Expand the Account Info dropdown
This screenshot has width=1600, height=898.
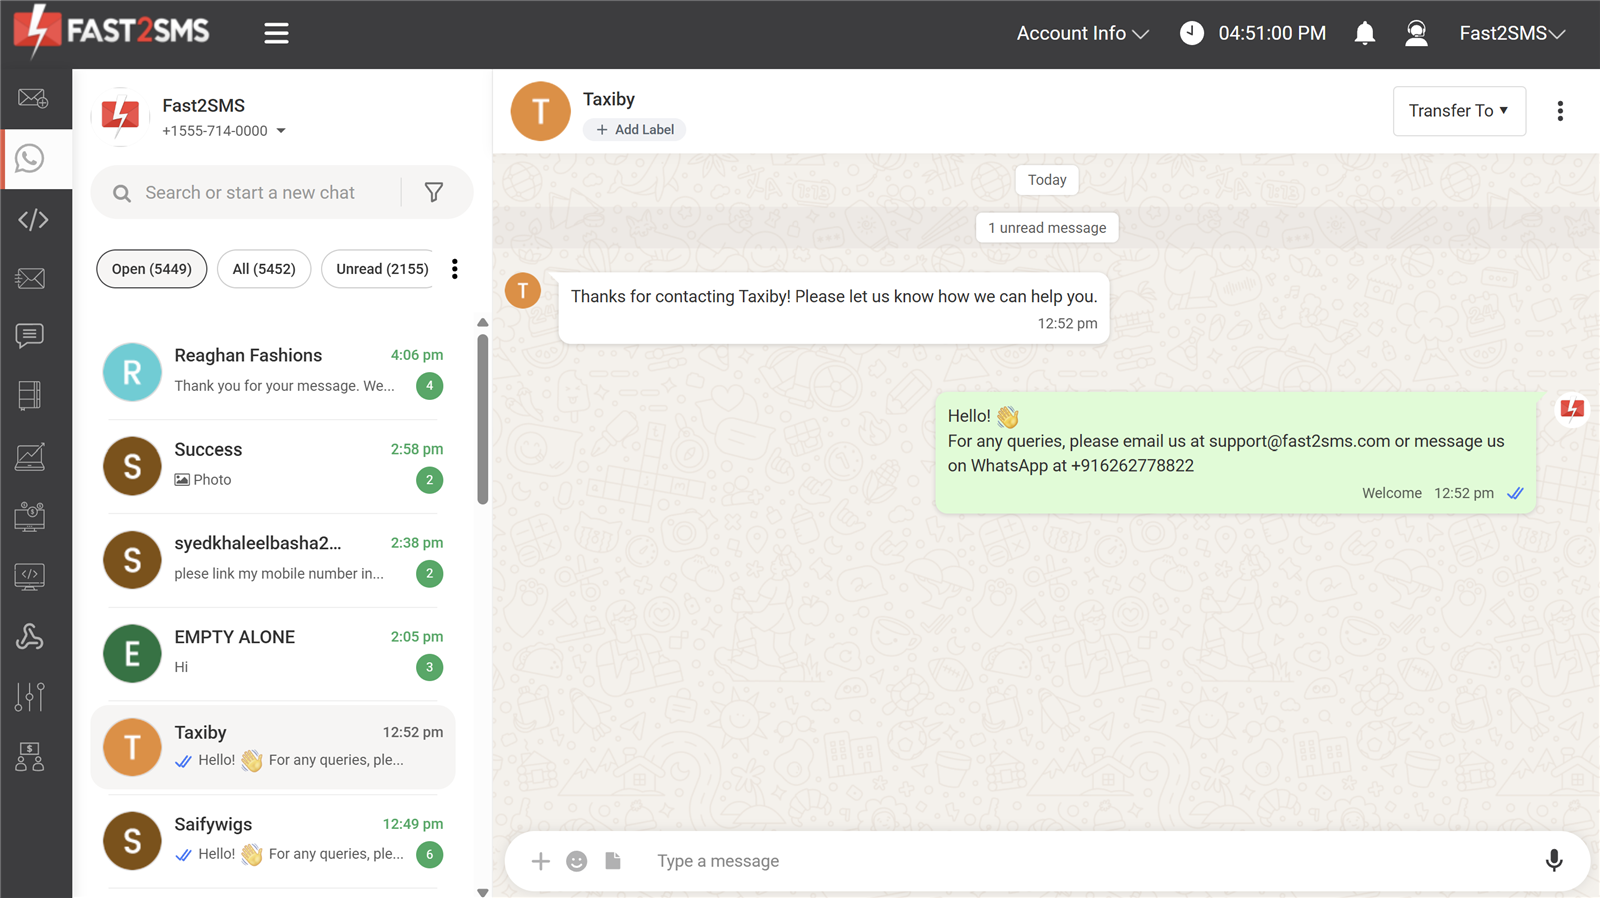[x=1083, y=33]
